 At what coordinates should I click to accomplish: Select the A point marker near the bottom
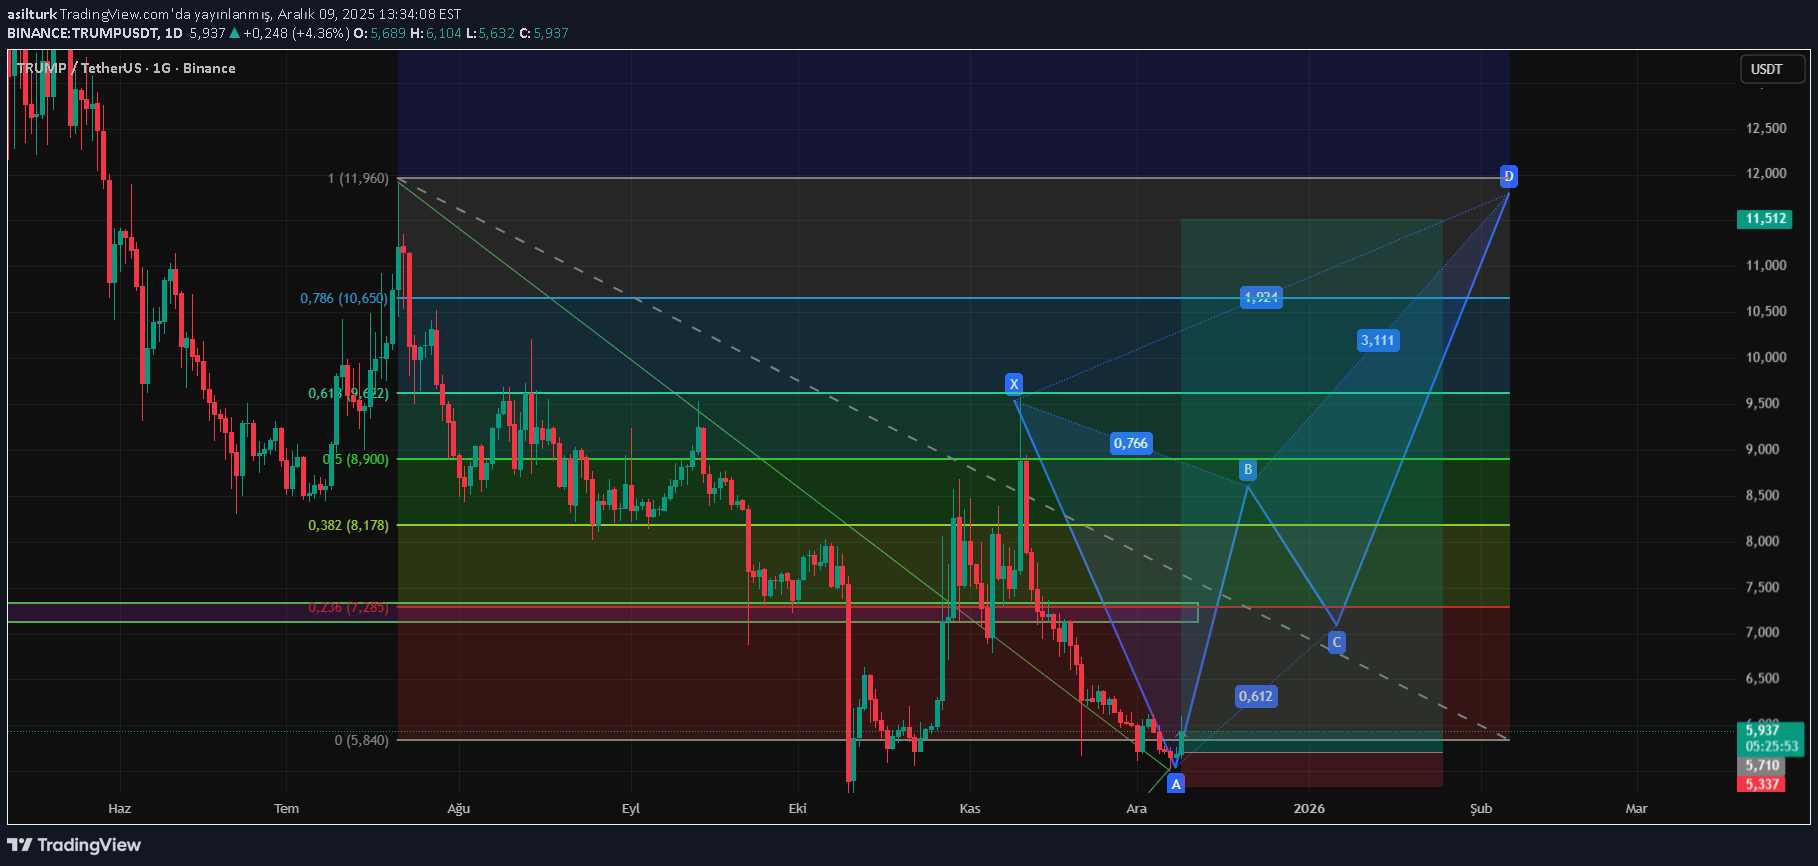pos(1176,784)
